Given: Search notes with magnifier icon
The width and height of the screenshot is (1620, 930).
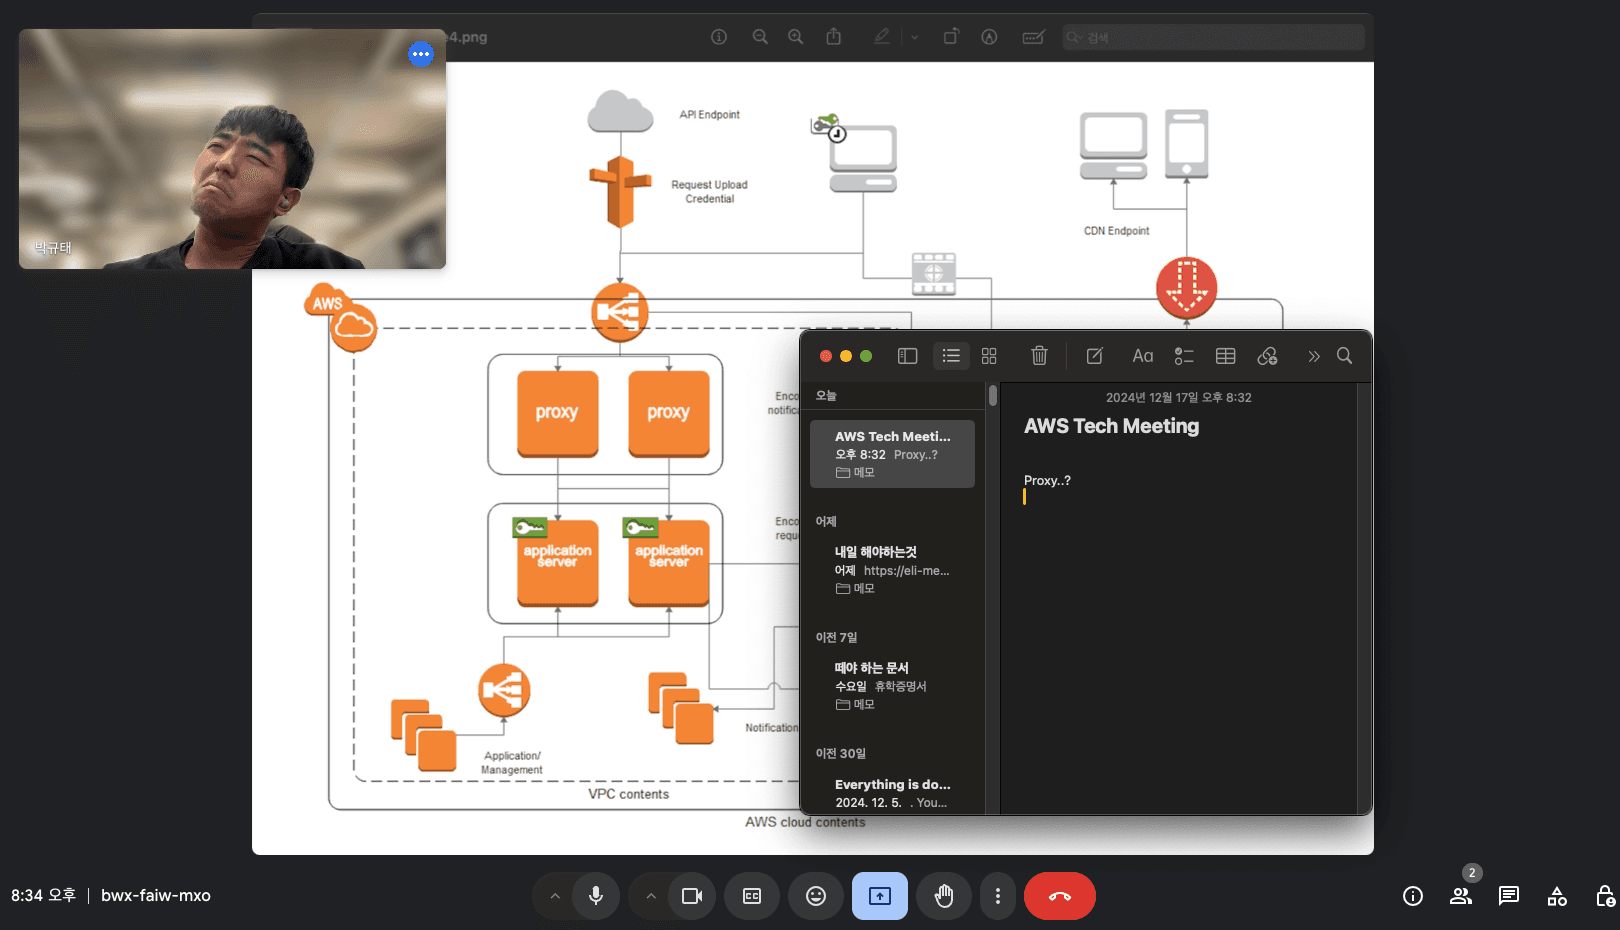Looking at the screenshot, I should (1345, 356).
